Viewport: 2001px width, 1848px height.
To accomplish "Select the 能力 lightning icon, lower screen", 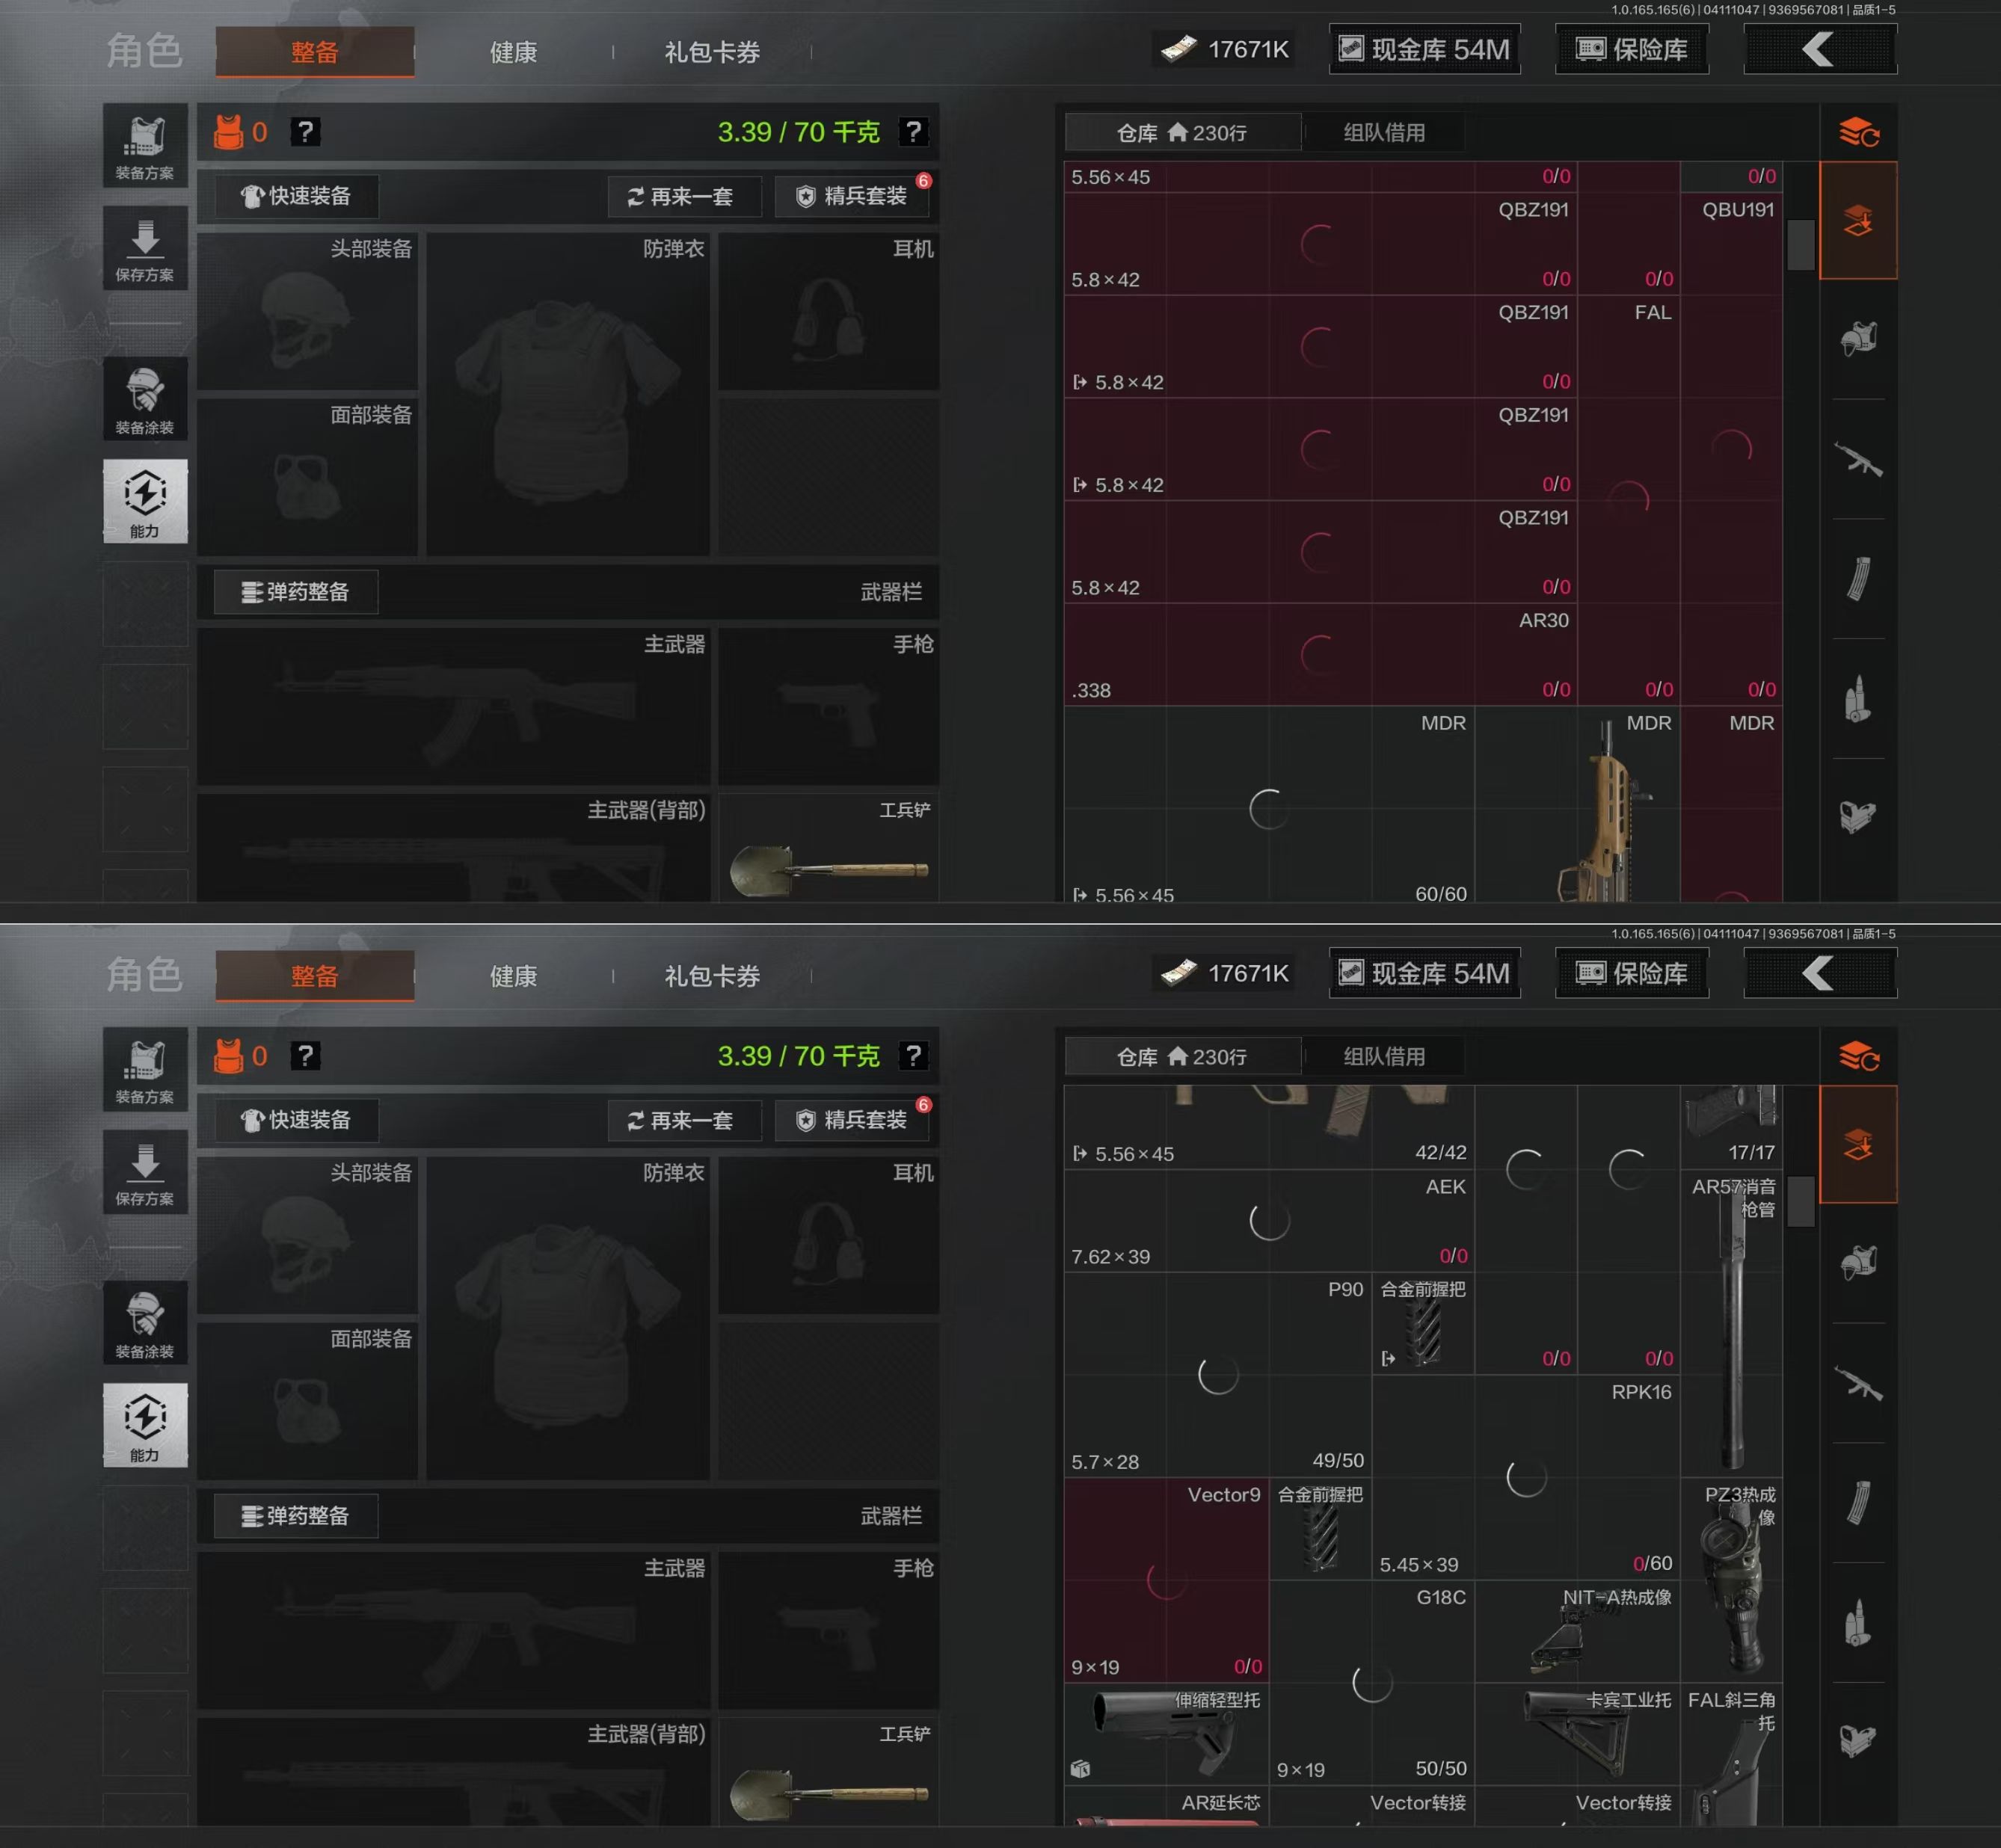I will (145, 1425).
